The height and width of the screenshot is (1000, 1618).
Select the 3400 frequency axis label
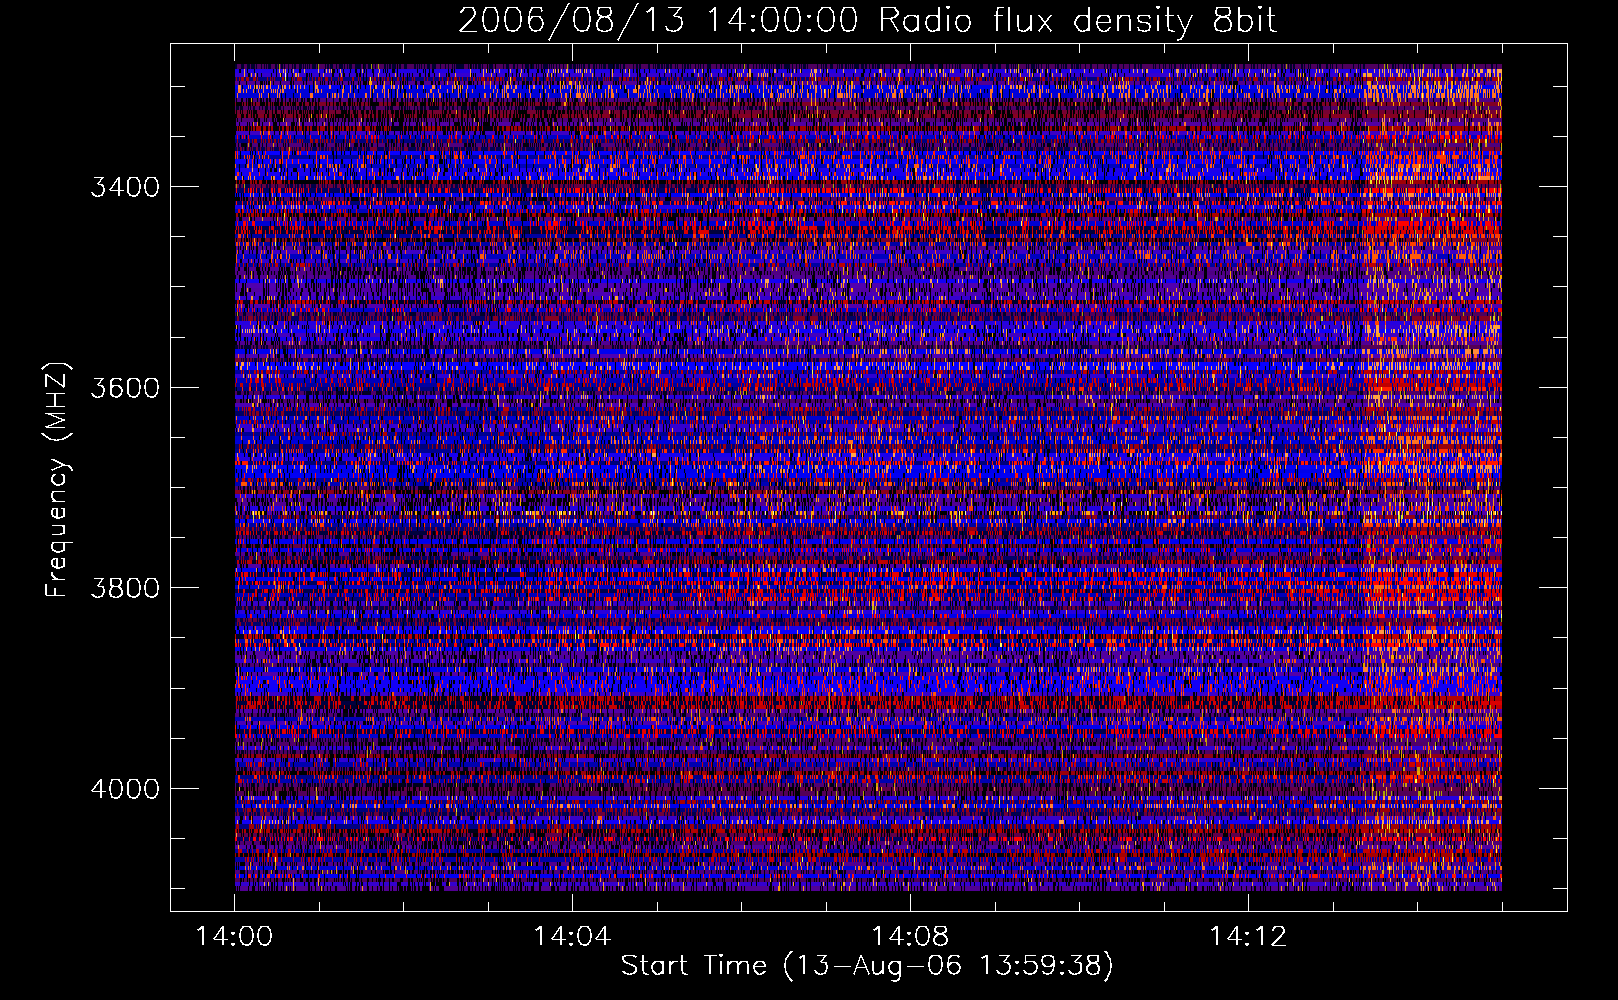click(x=124, y=188)
